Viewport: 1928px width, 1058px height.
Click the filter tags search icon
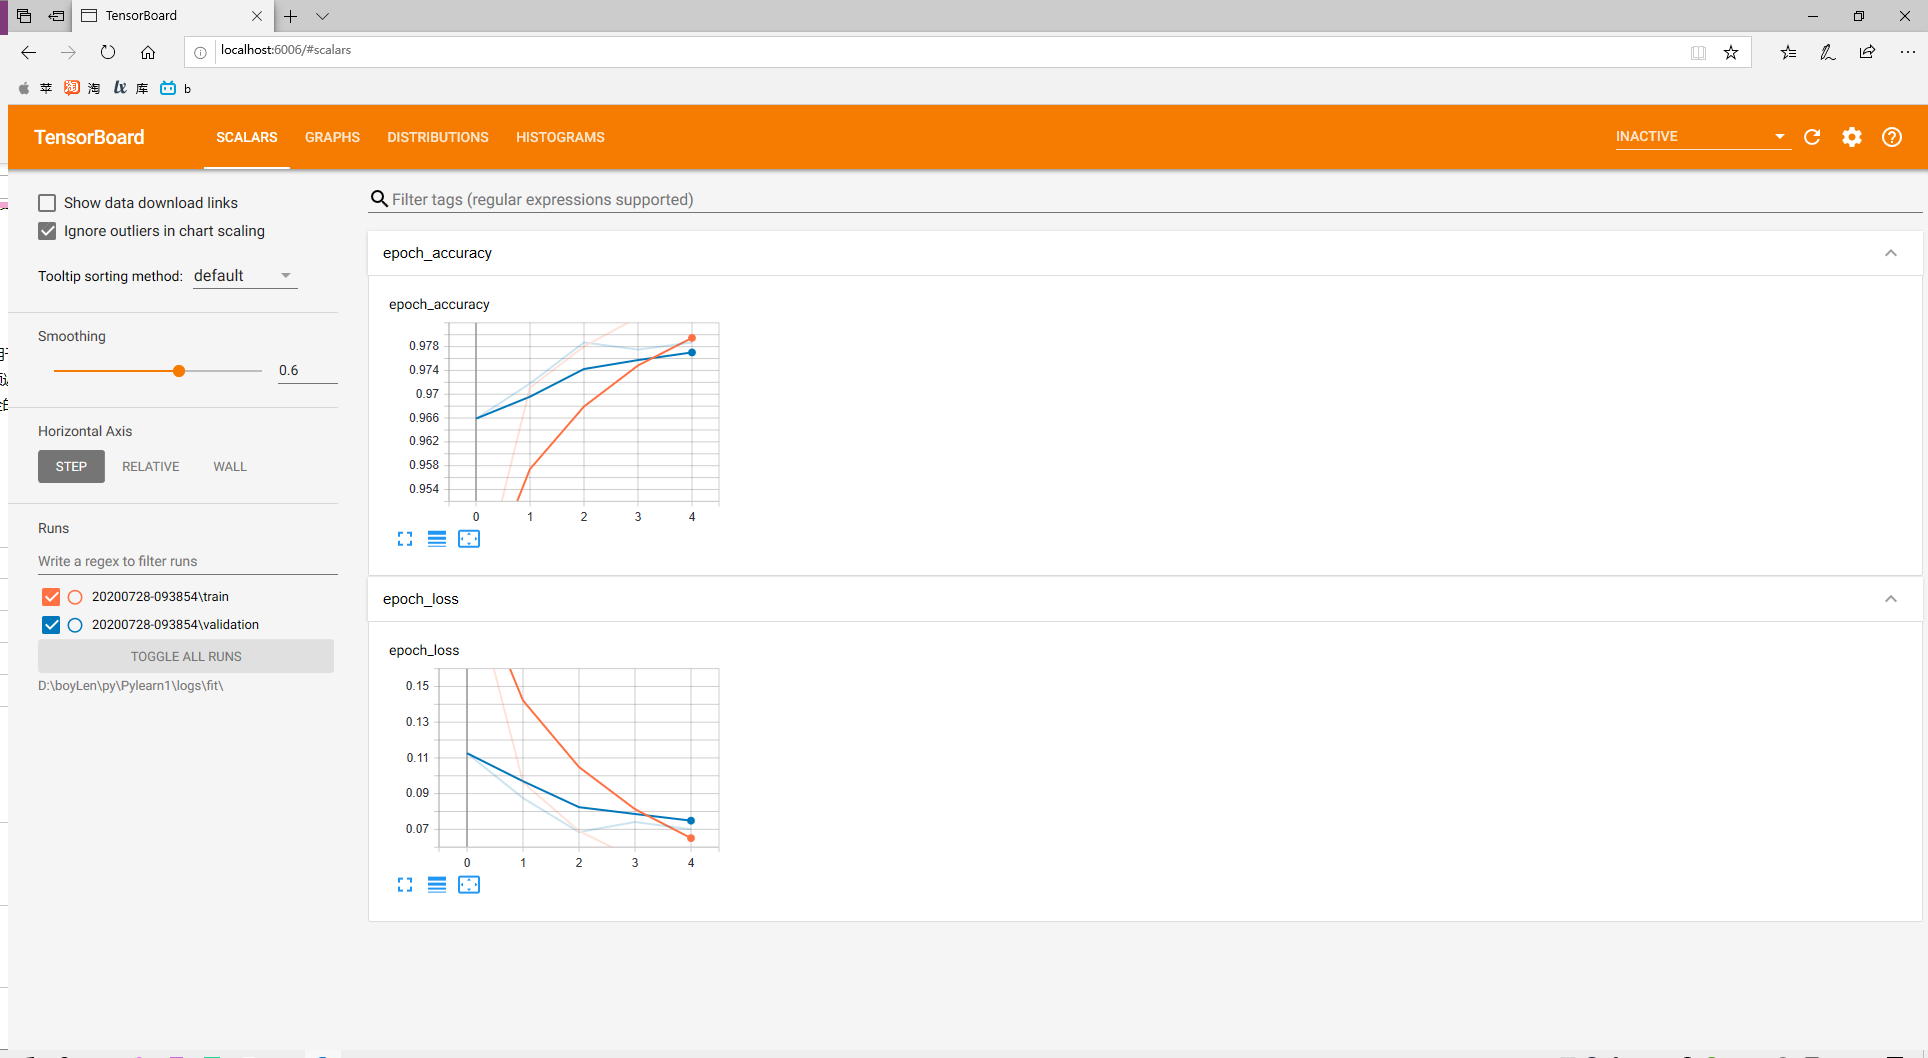(x=378, y=198)
